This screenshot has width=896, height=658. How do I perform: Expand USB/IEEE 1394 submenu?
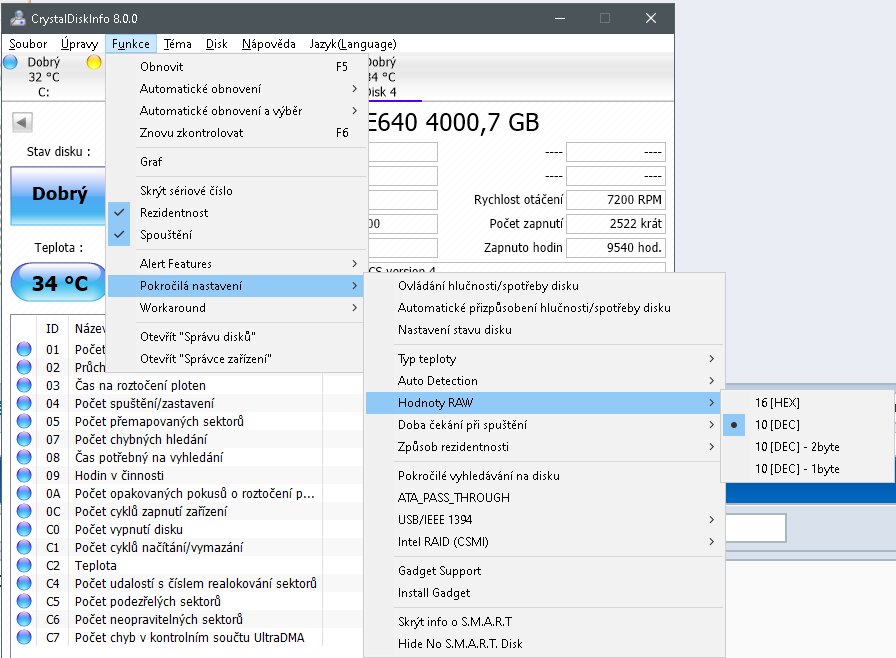[x=545, y=520]
